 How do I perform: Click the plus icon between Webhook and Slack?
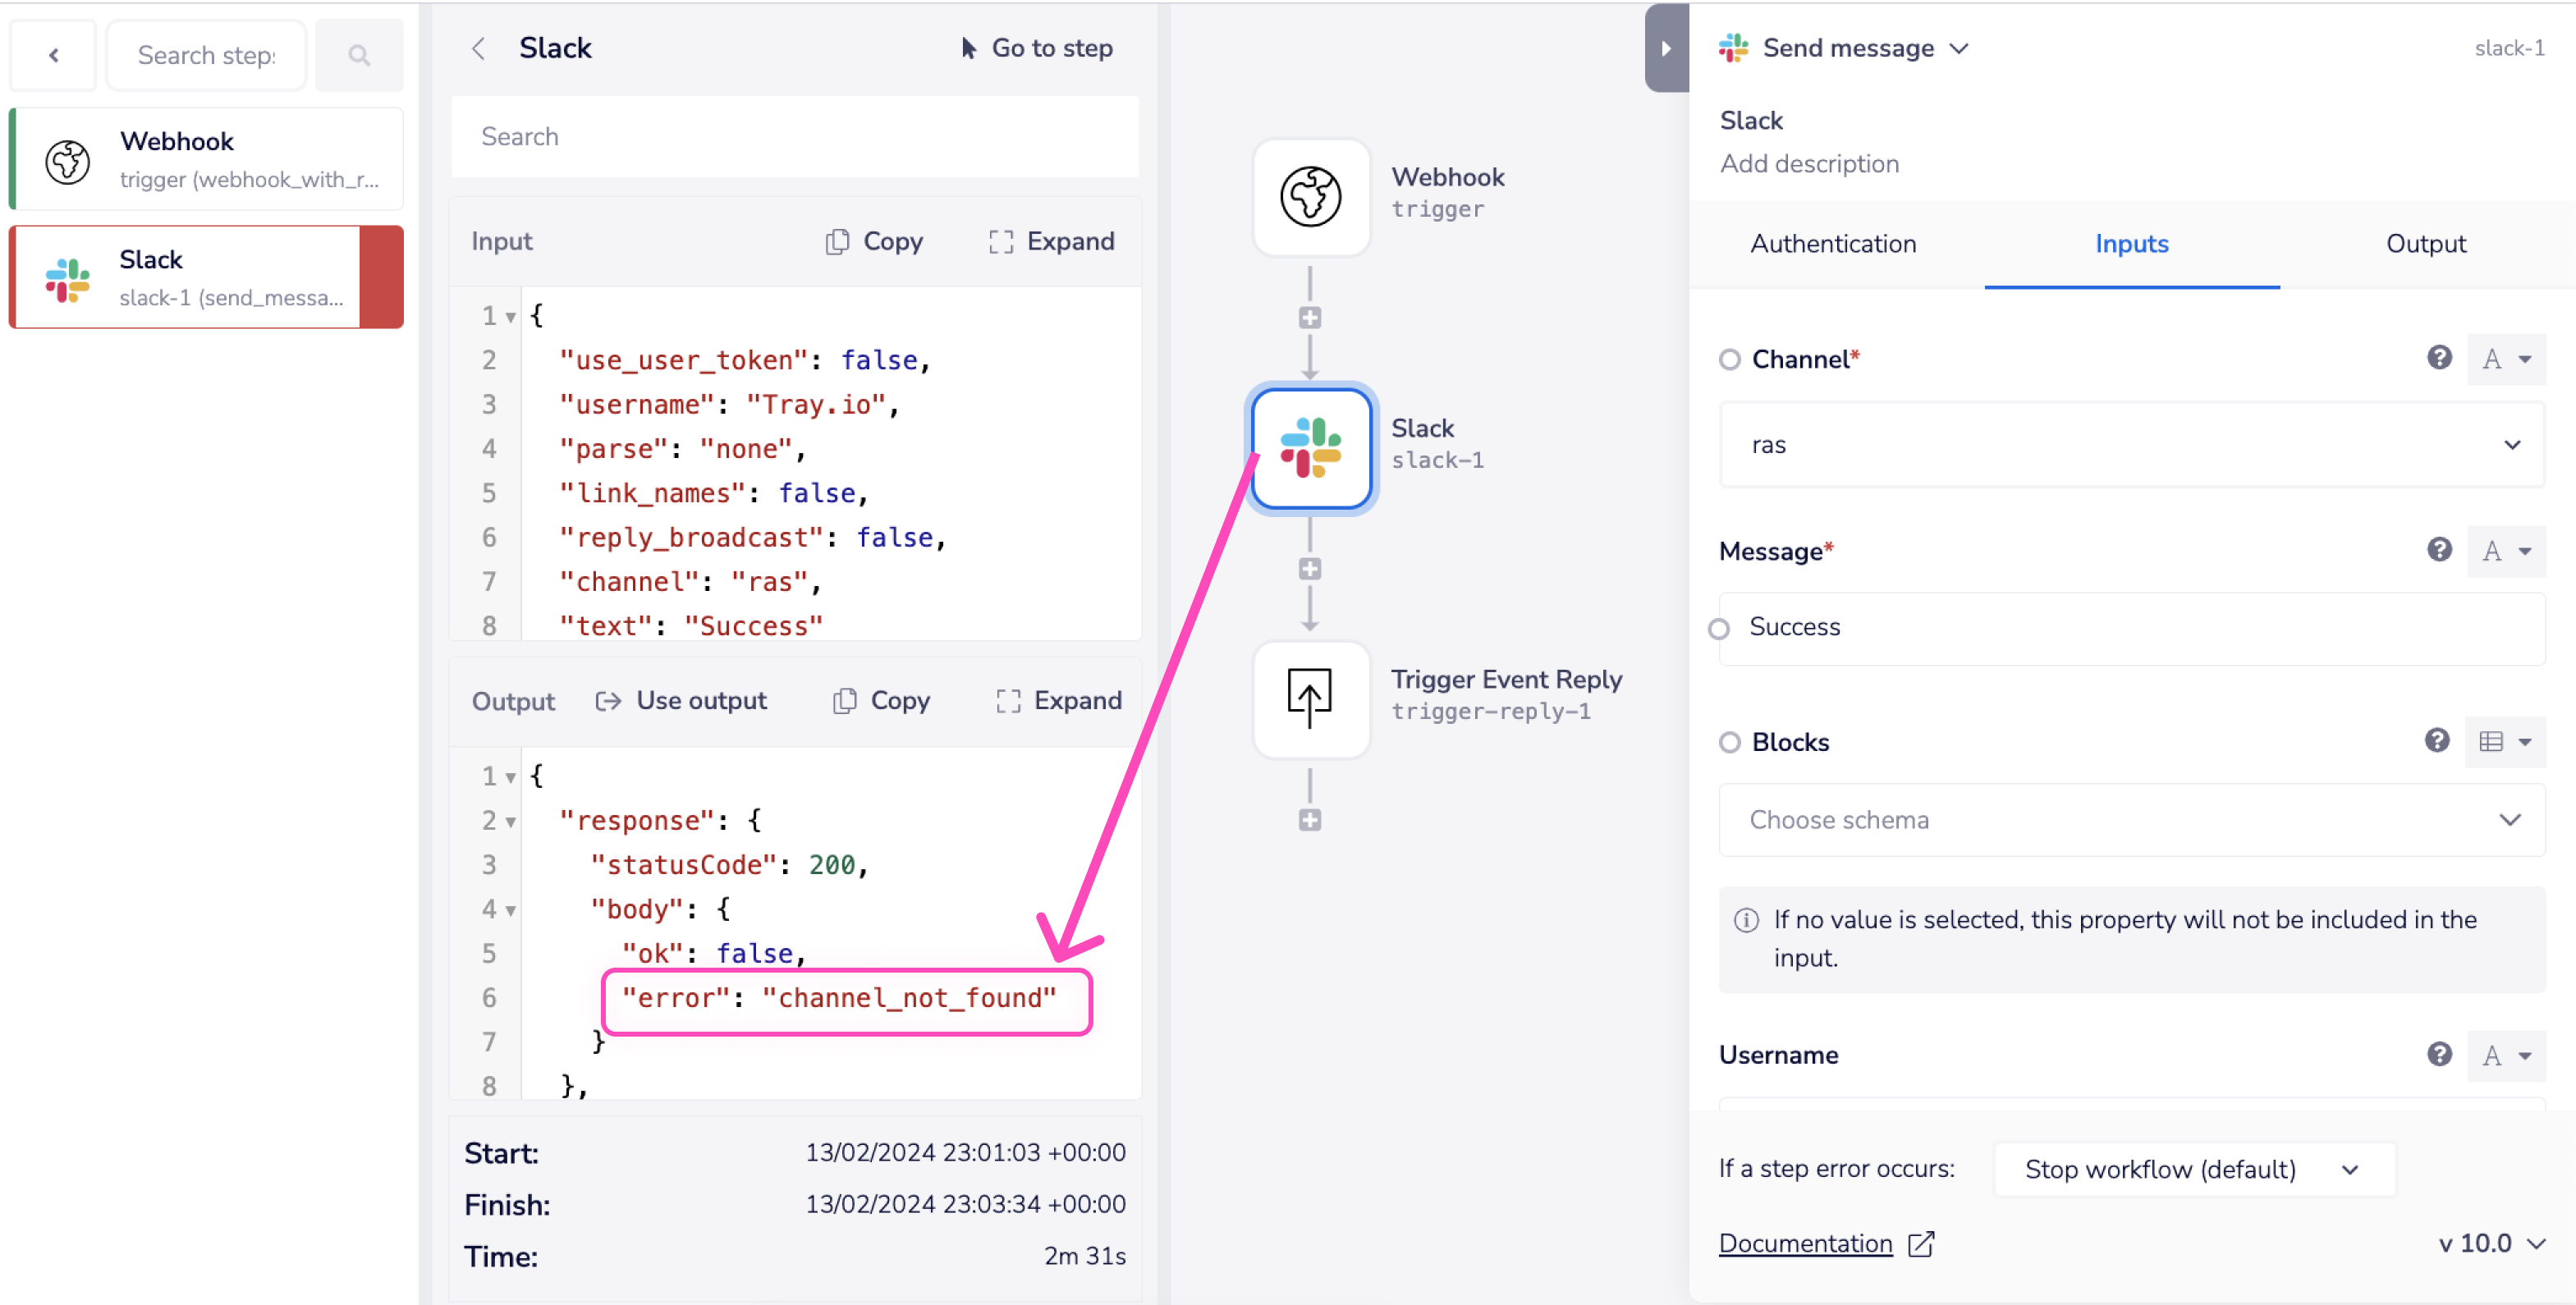[x=1310, y=318]
